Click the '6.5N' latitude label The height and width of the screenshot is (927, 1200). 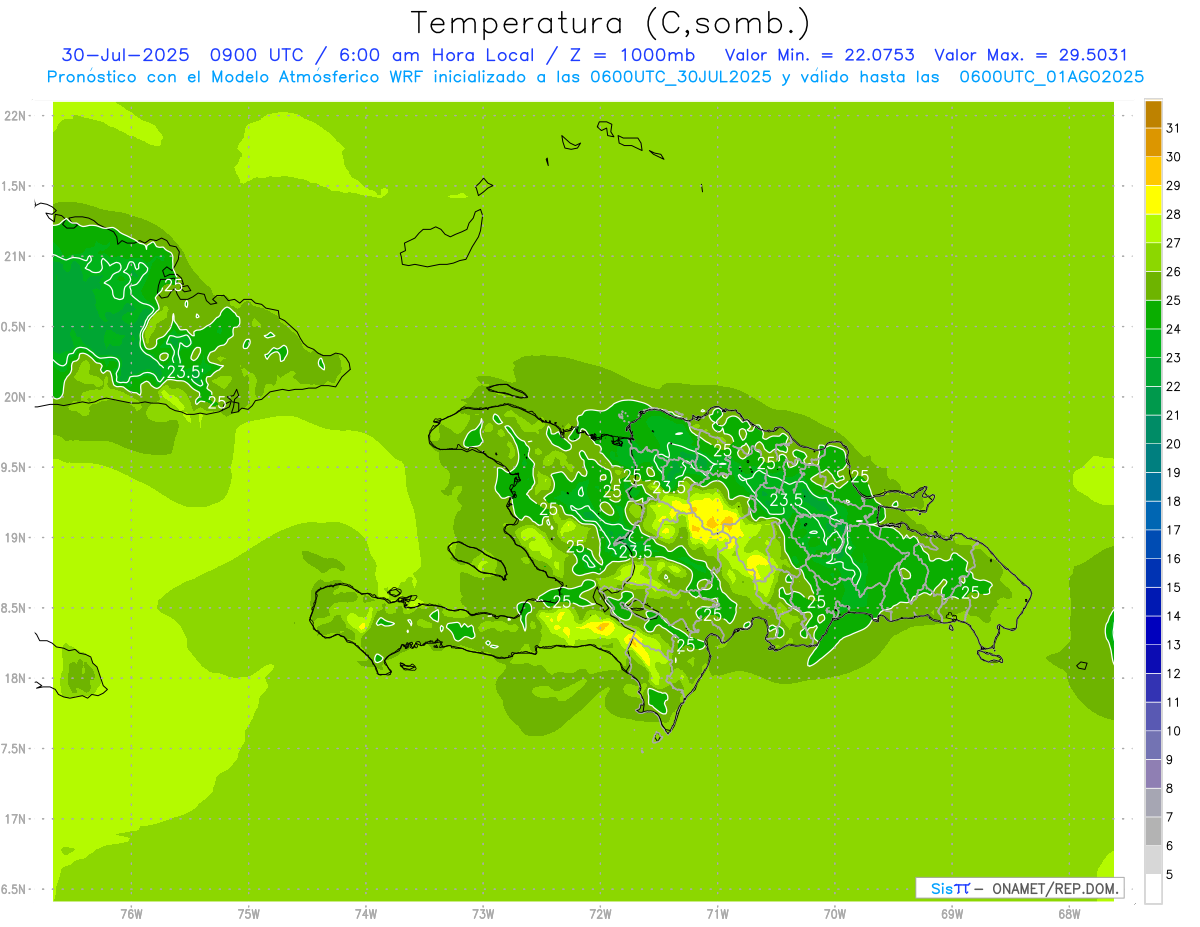tap(15, 890)
